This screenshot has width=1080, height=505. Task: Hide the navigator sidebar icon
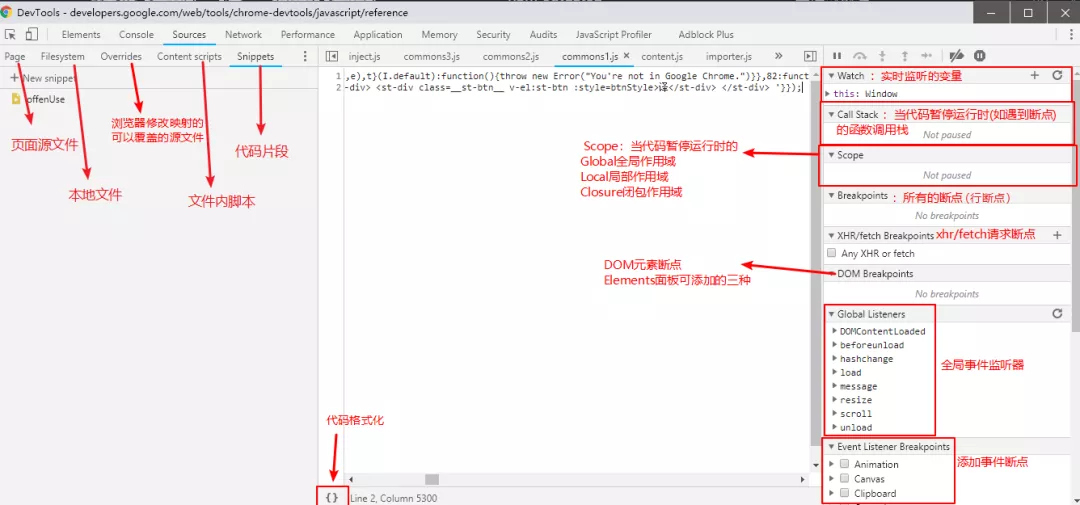point(331,56)
